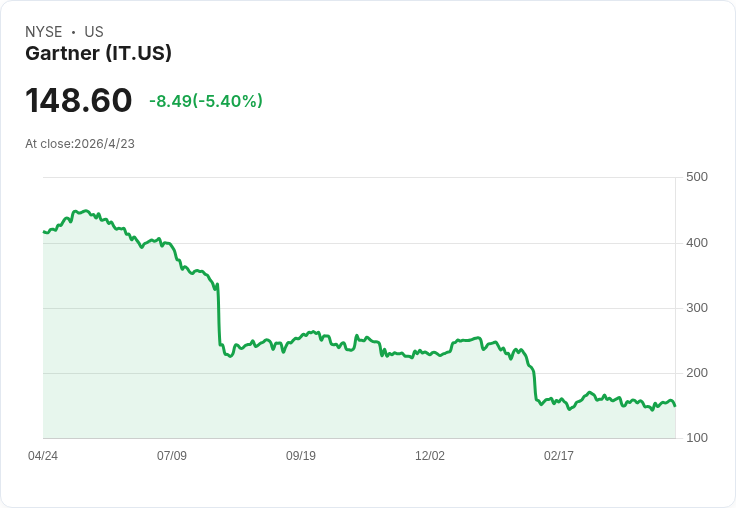Click the At close:2026/4/23 timestamp
Viewport: 736px width, 508px height.
point(80,144)
